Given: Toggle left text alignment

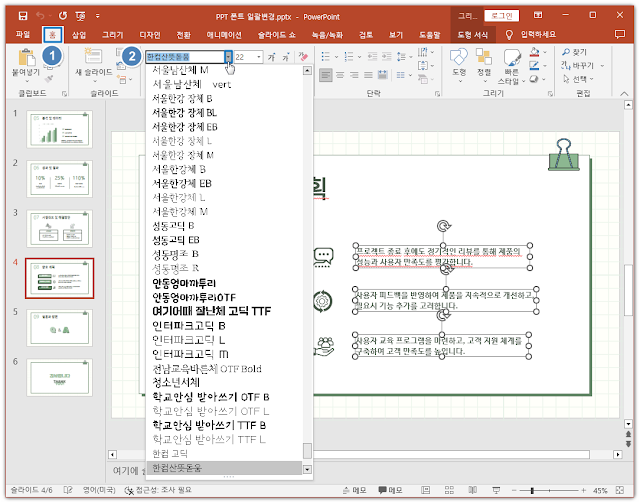Looking at the screenshot, I should (325, 75).
